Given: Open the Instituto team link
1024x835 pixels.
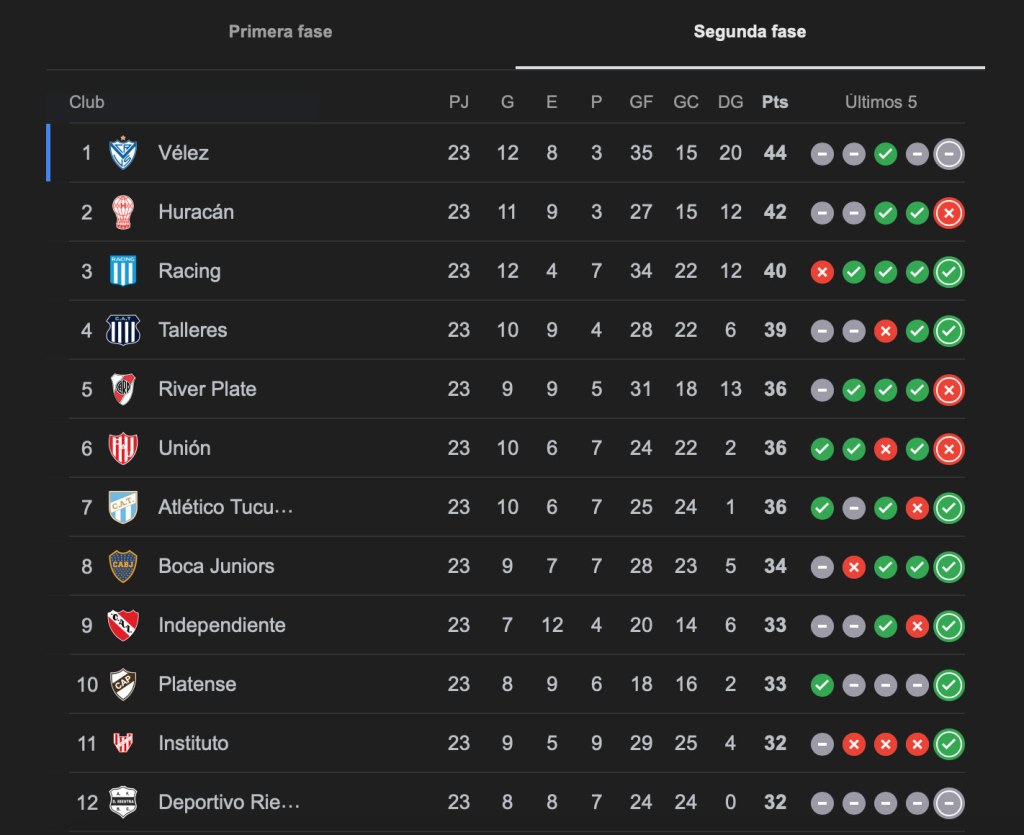Looking at the screenshot, I should (x=193, y=743).
